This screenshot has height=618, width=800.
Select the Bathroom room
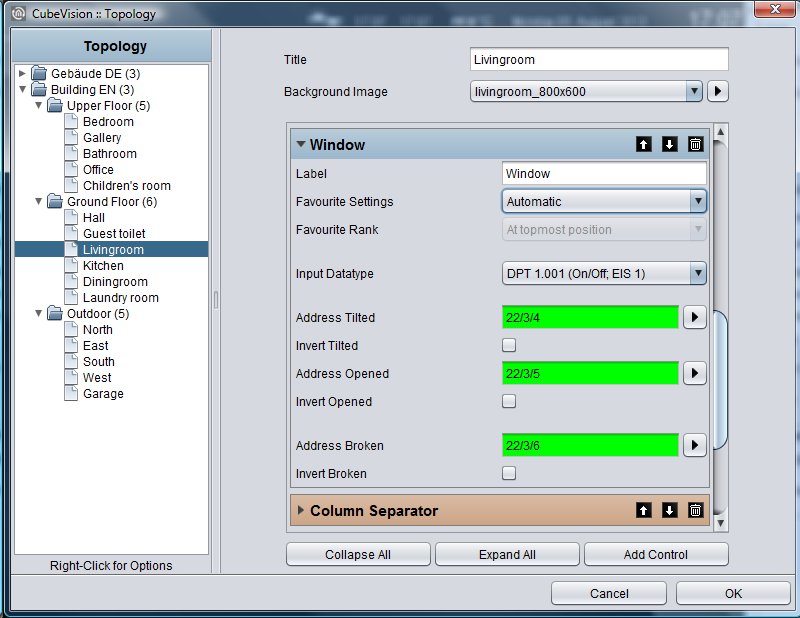pyautogui.click(x=110, y=154)
